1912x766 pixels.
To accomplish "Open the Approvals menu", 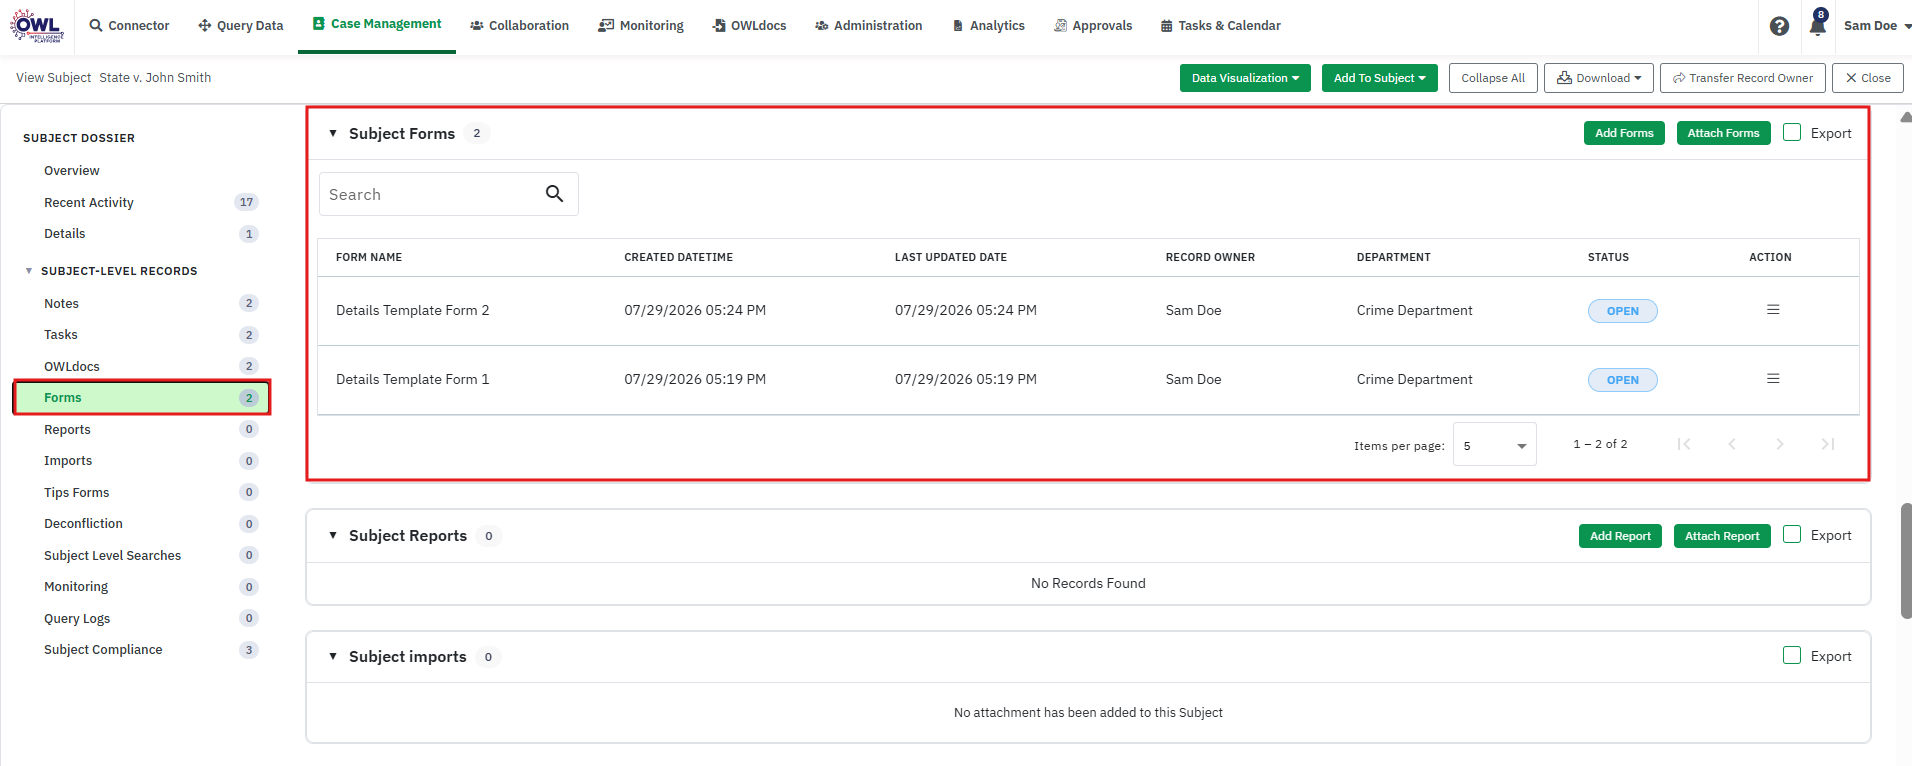I will pos(1093,26).
